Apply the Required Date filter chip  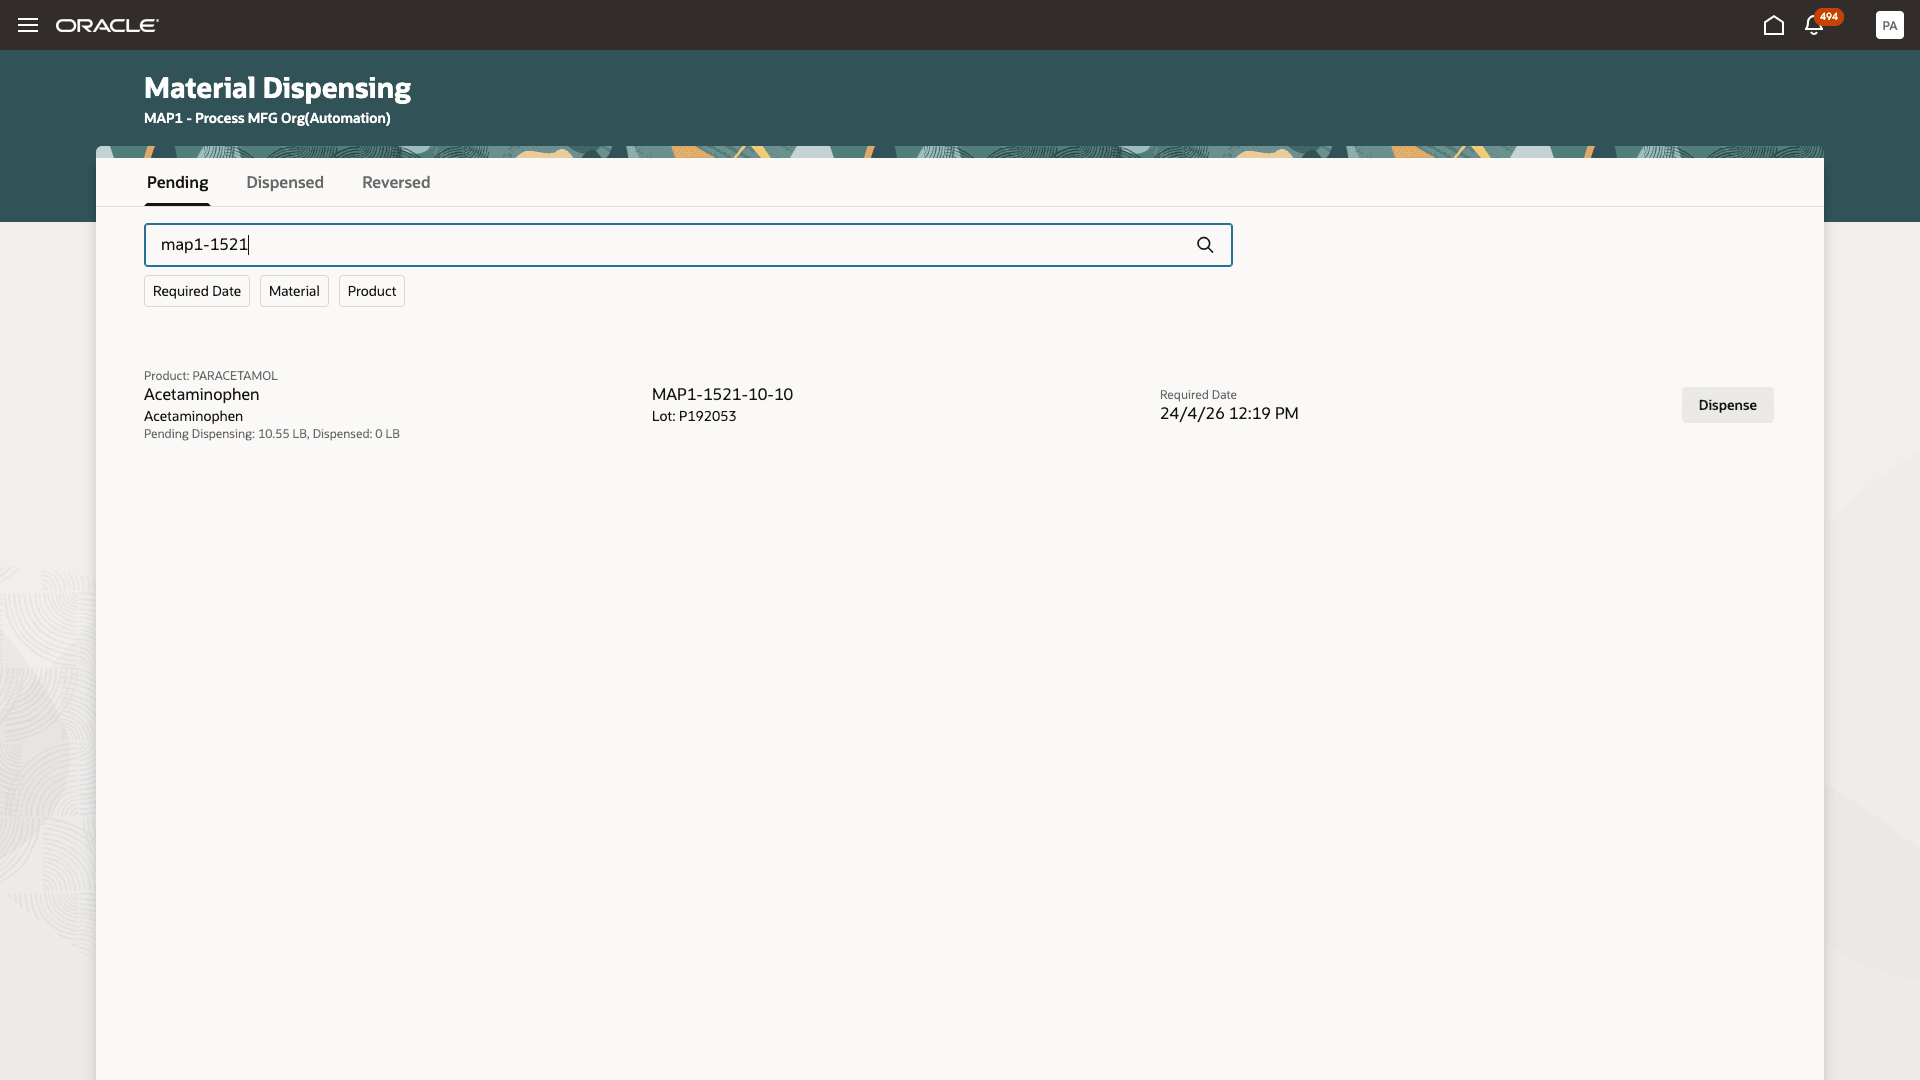click(197, 291)
